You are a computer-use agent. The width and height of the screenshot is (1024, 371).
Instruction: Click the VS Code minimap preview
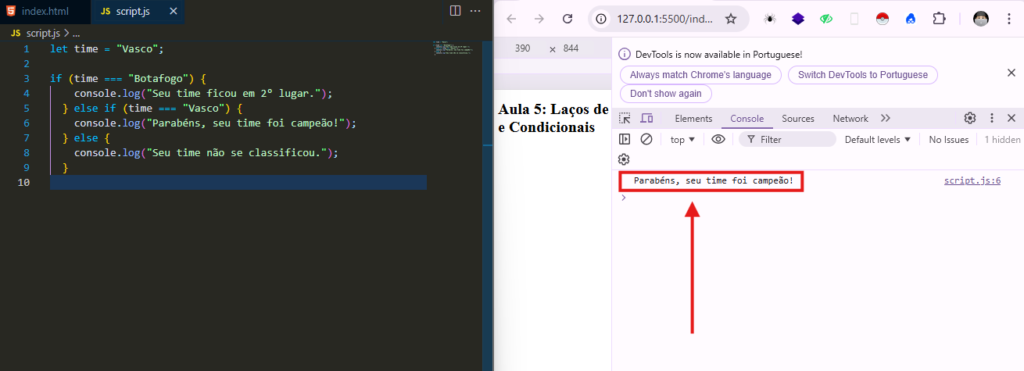click(x=452, y=48)
